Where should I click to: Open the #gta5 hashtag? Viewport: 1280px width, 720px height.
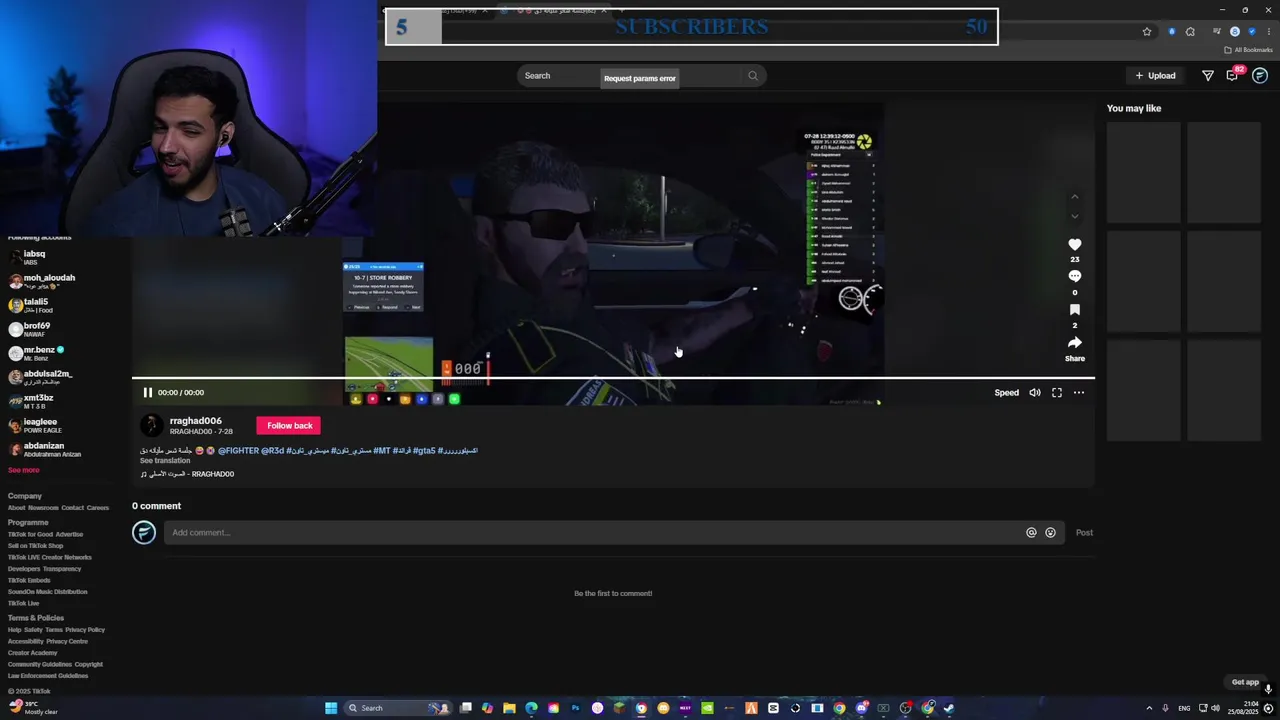click(x=424, y=451)
